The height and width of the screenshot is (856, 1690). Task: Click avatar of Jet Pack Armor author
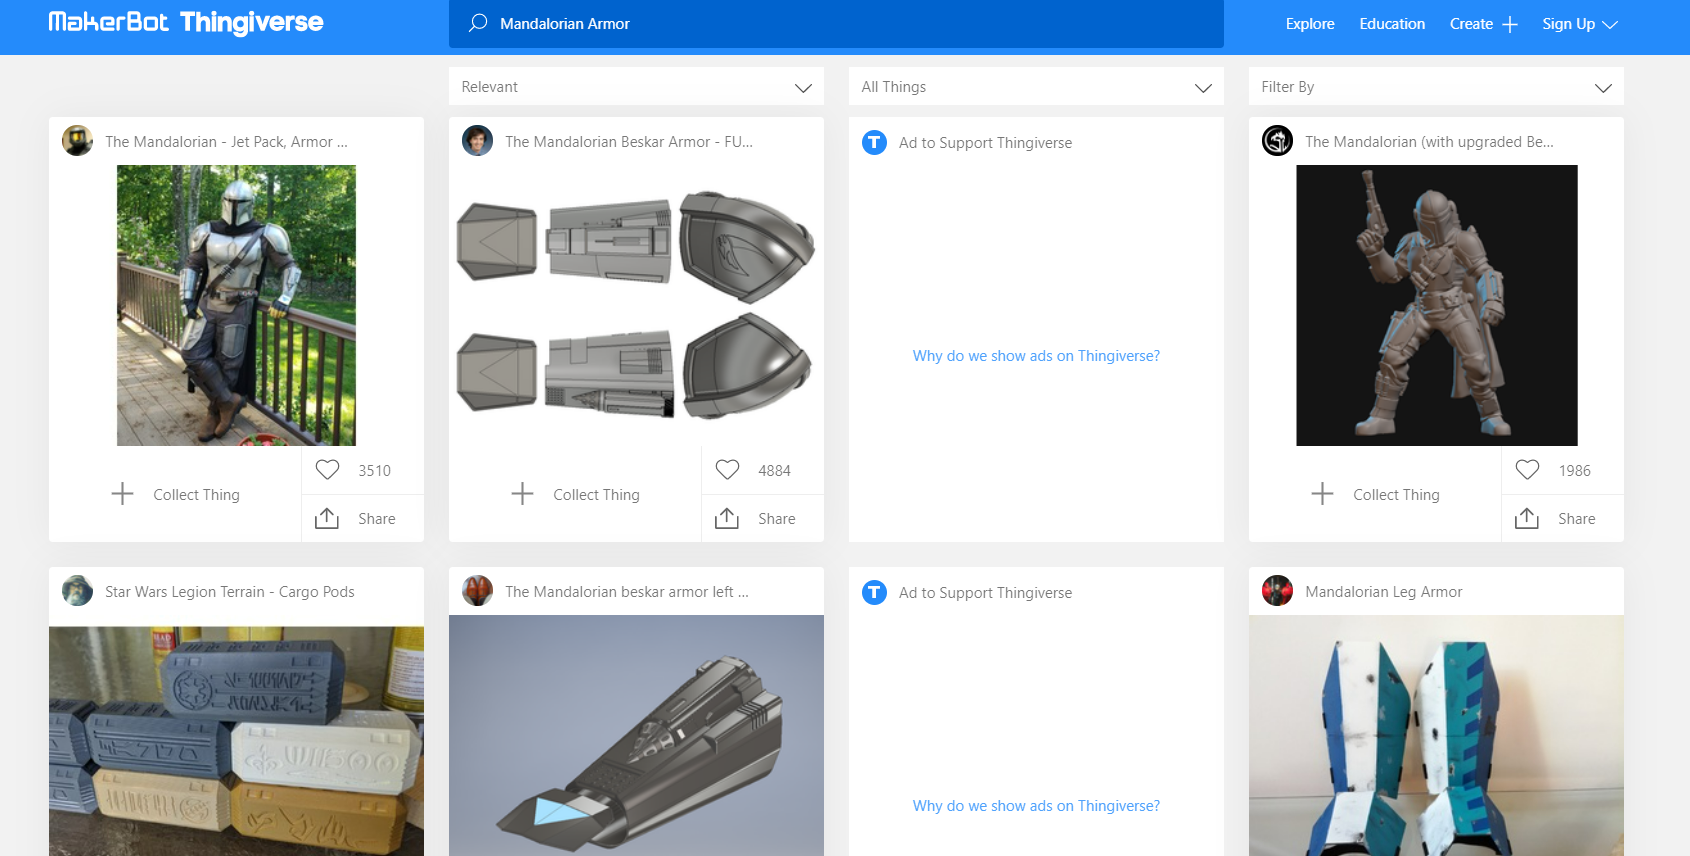[x=77, y=141]
